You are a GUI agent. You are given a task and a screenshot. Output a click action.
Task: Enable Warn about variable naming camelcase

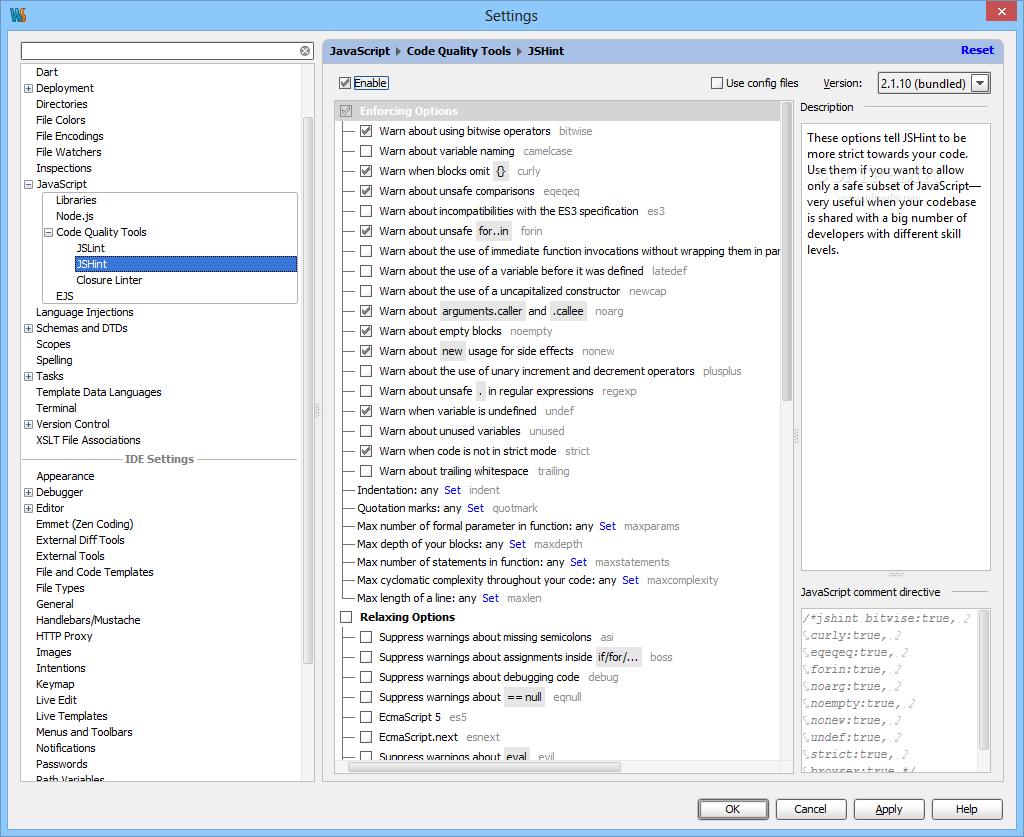pos(366,151)
